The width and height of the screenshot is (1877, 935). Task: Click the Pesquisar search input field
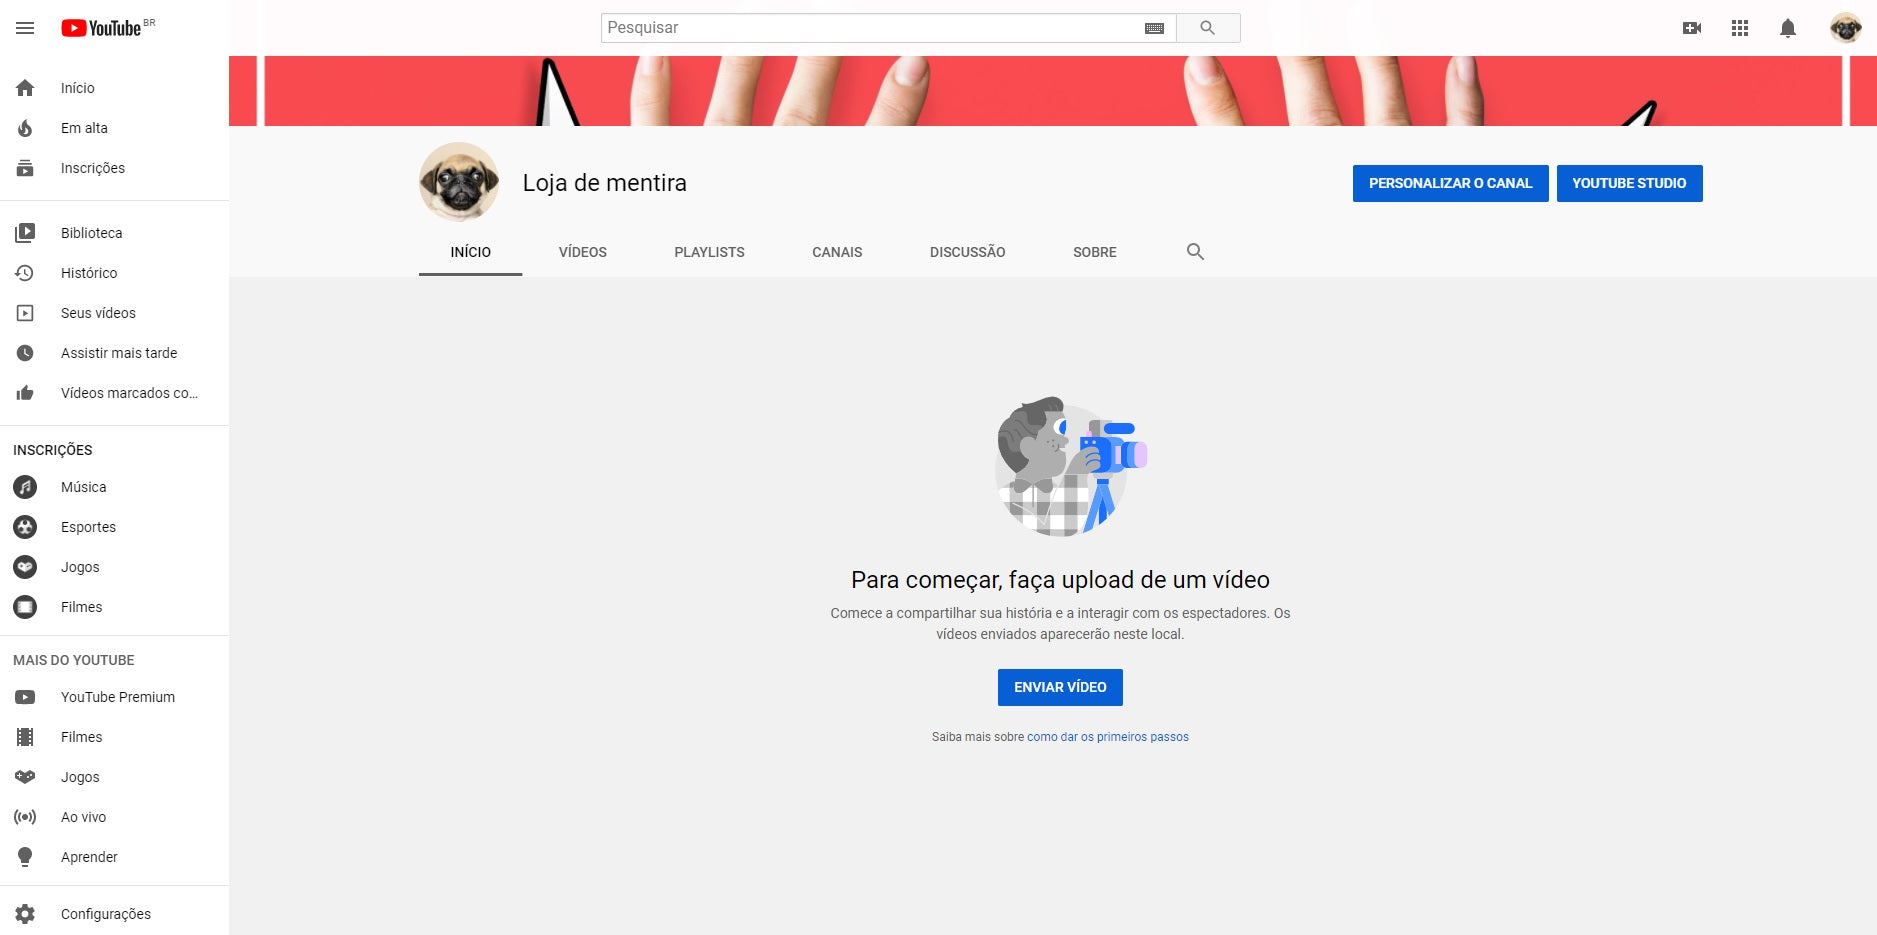[x=870, y=27]
